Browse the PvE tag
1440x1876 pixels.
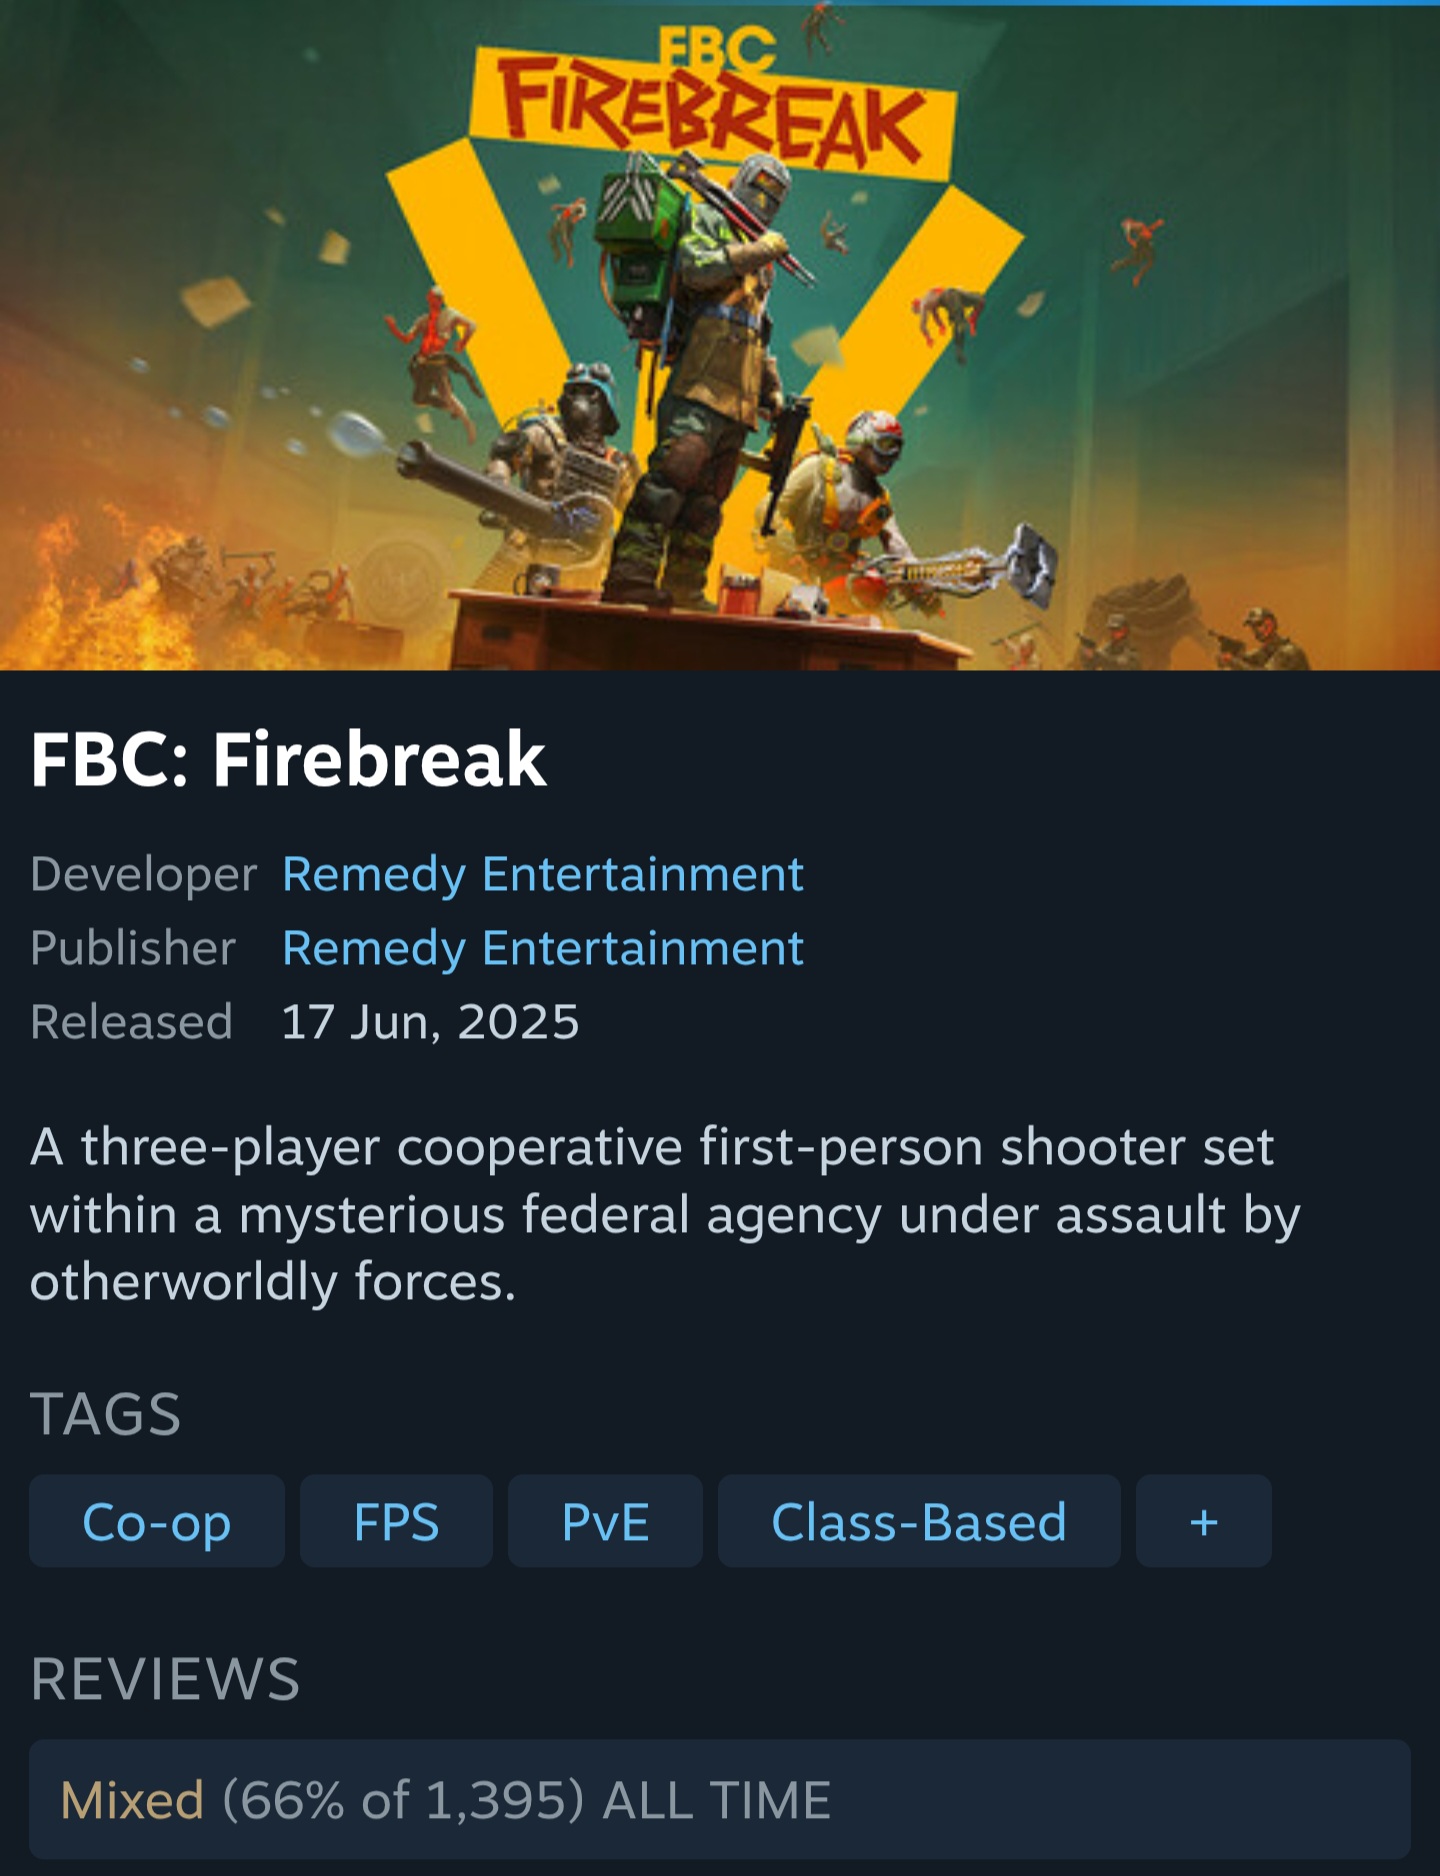point(605,1521)
